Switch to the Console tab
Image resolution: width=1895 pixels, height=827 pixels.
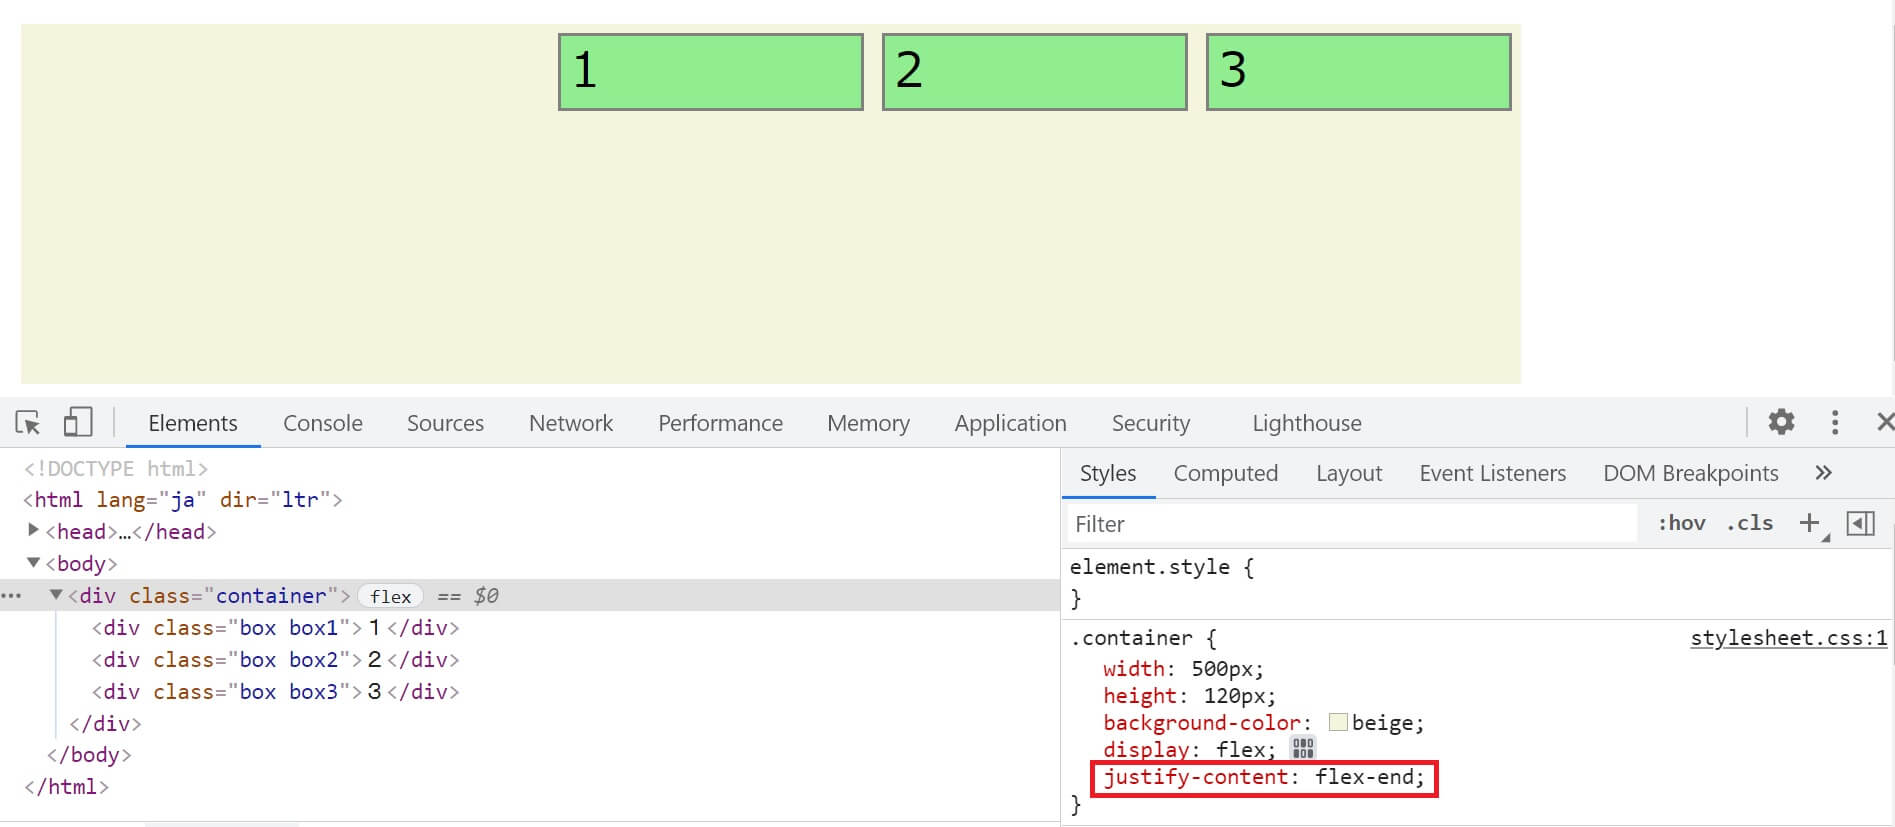coord(322,423)
